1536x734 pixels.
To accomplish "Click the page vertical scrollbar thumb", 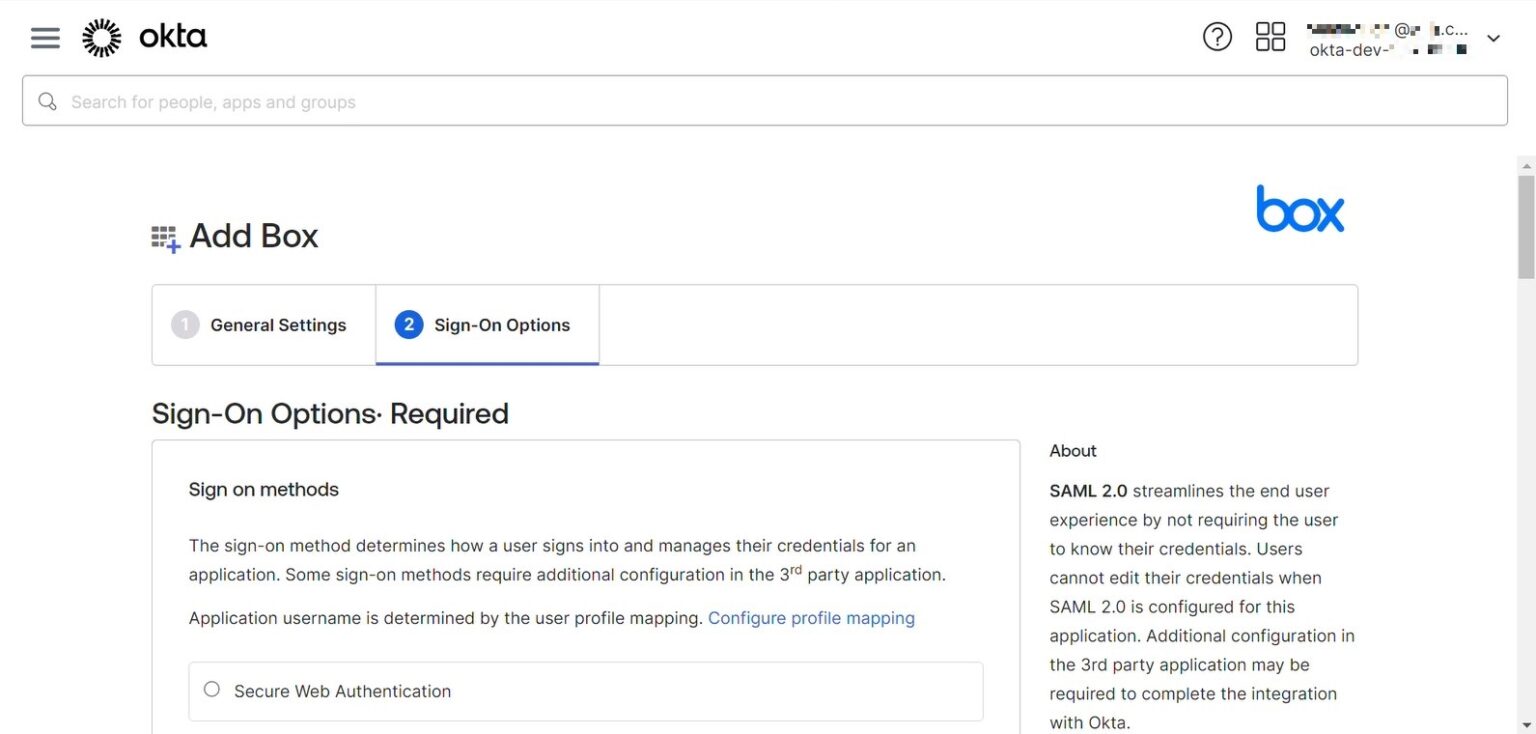I will 1525,225.
